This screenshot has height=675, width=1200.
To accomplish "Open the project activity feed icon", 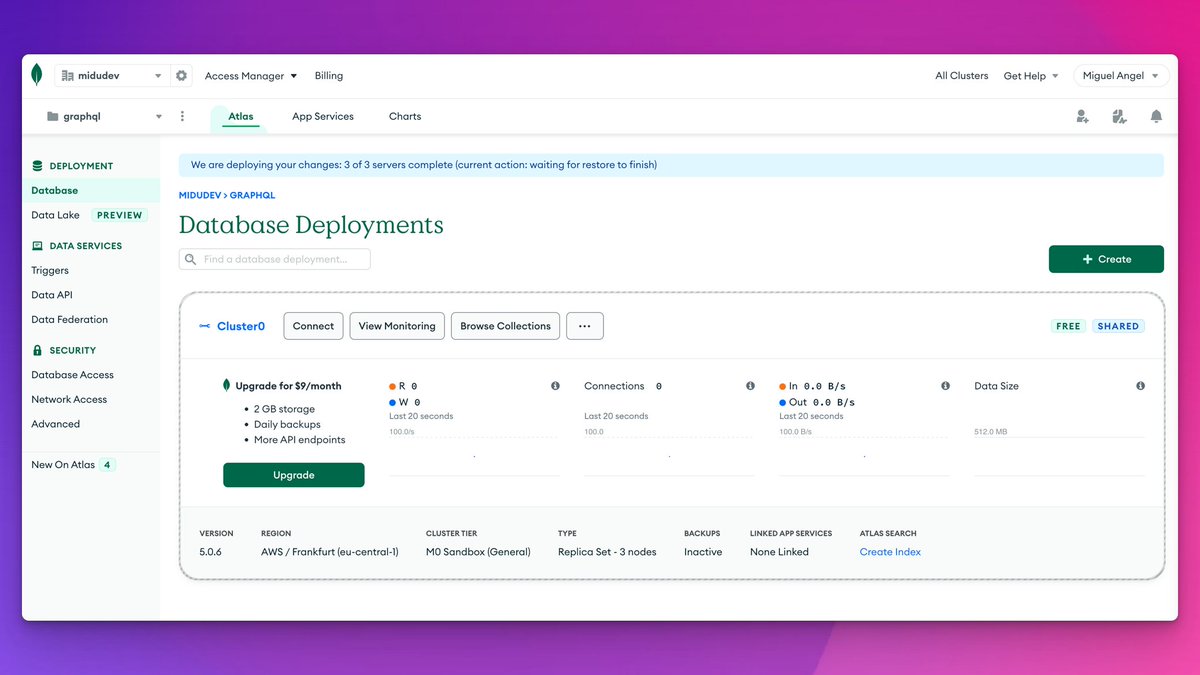I will click(1119, 116).
